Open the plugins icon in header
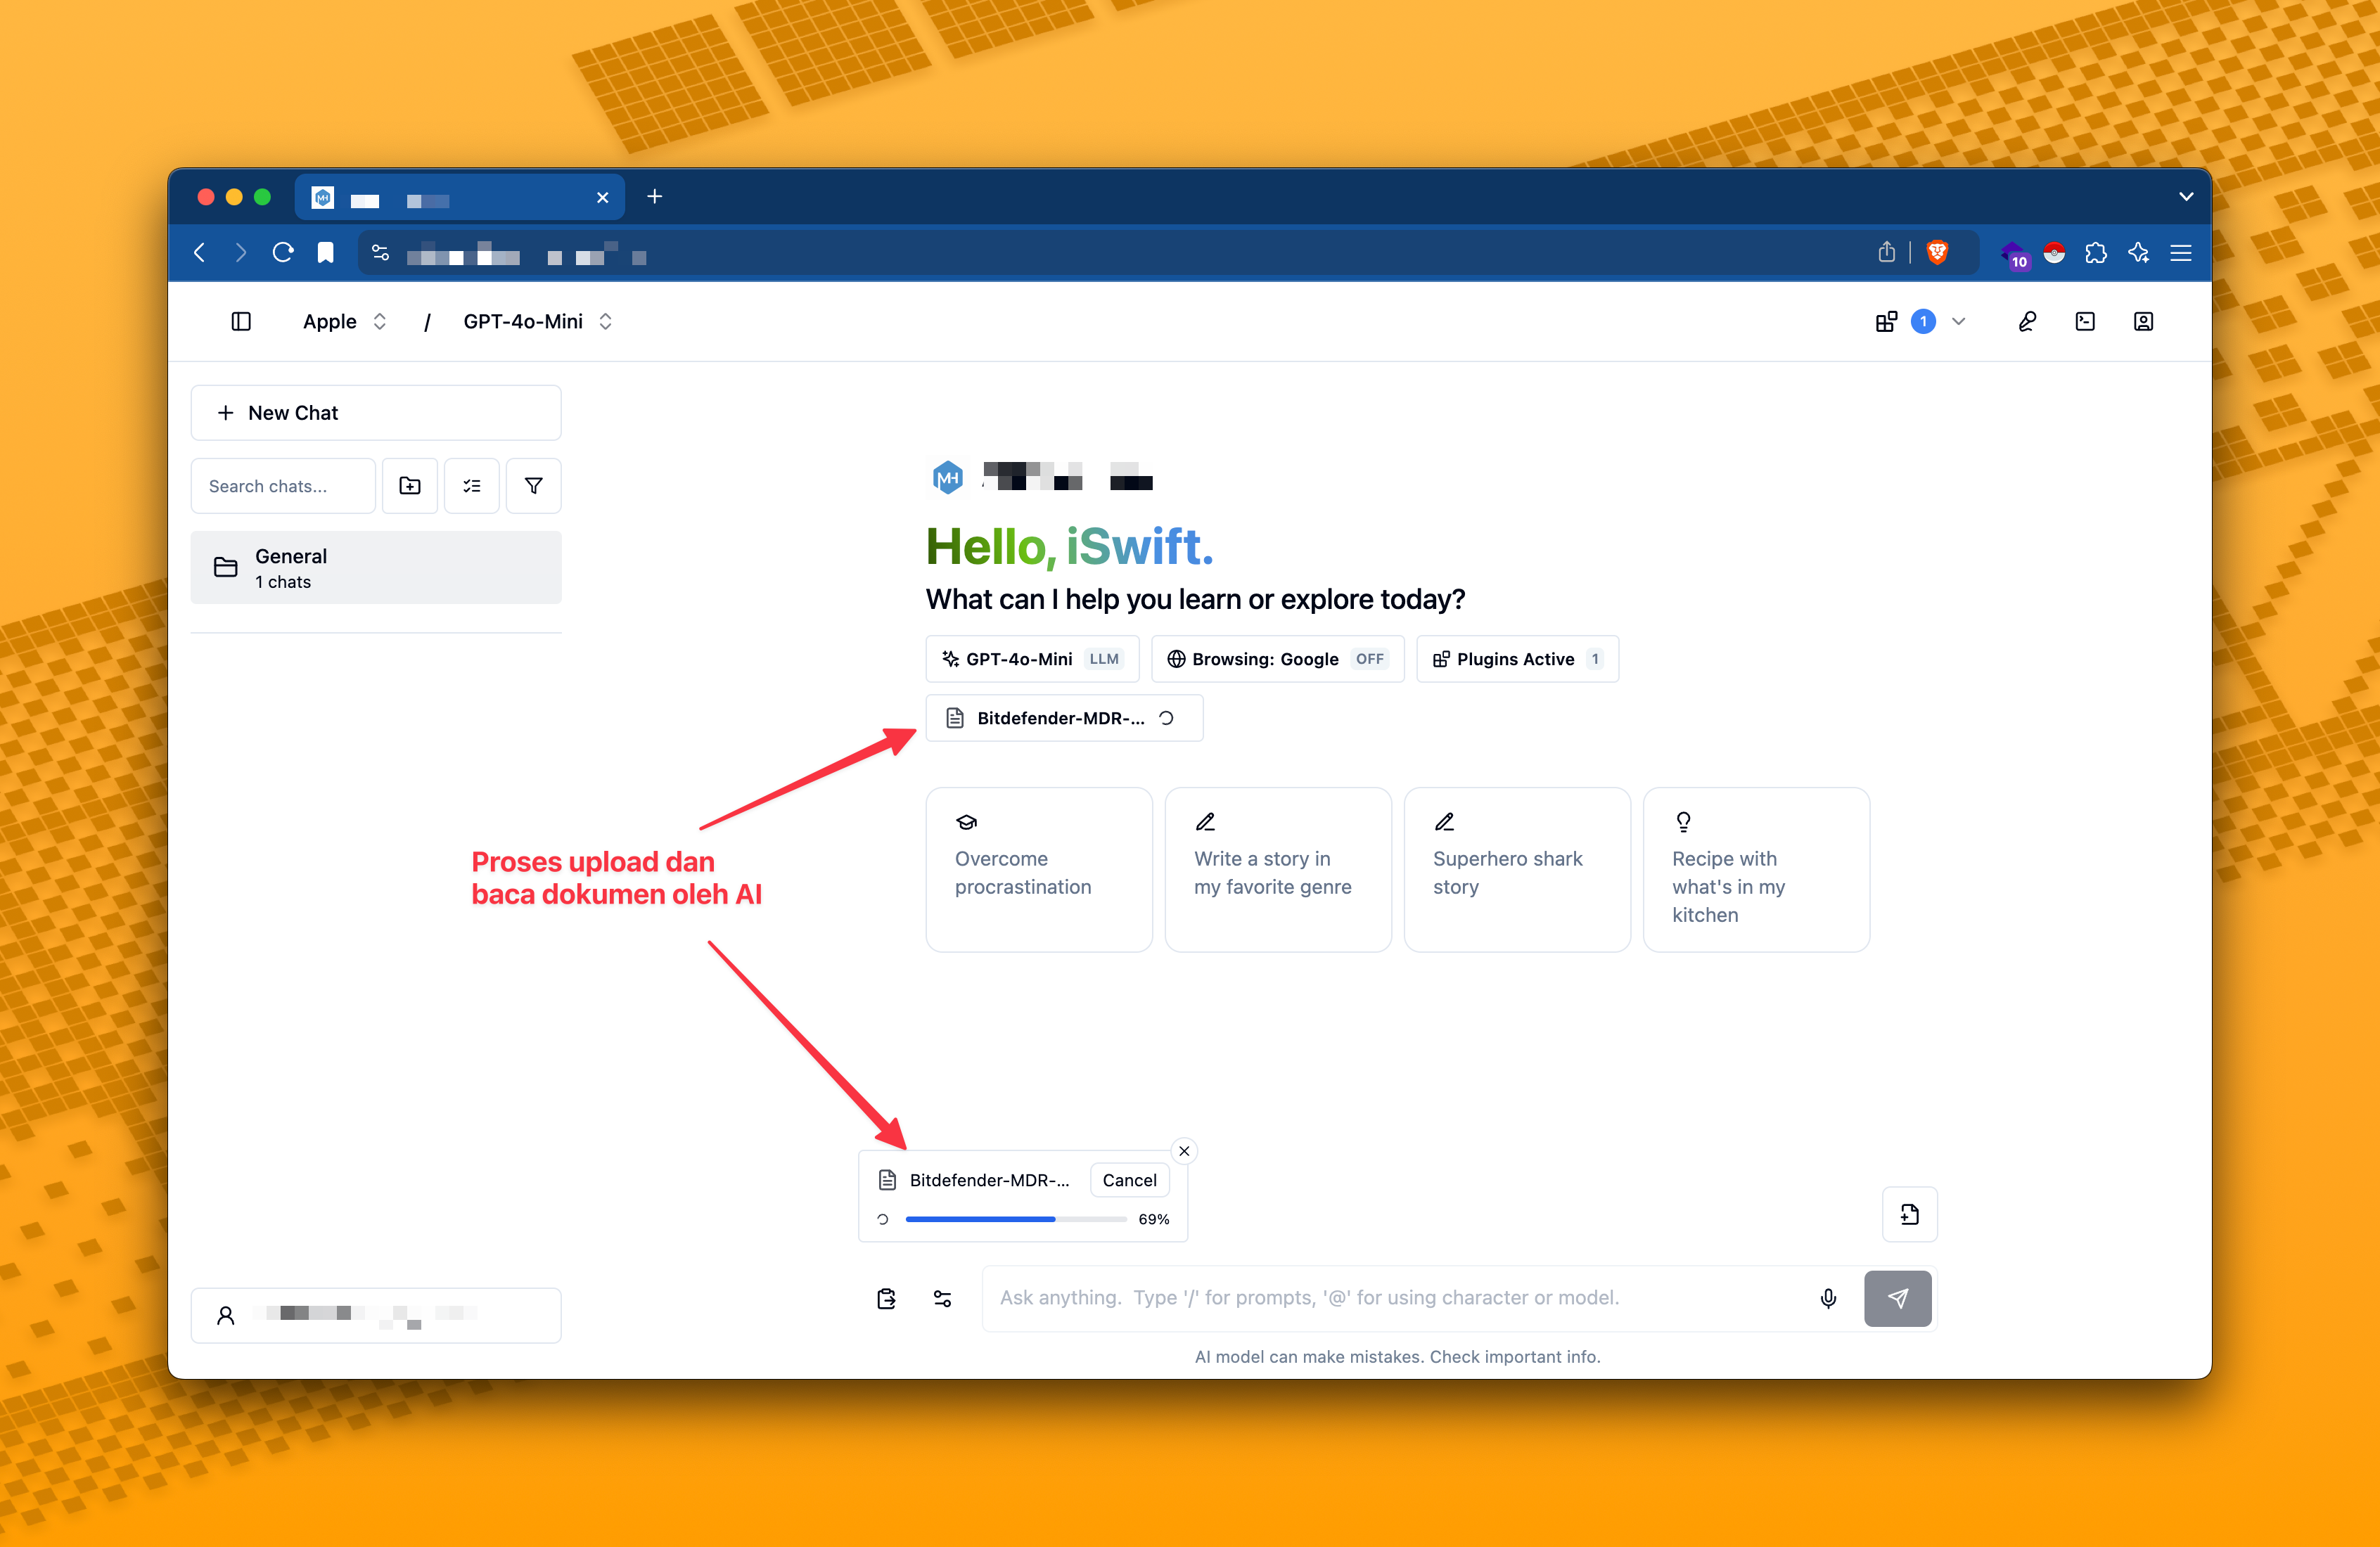This screenshot has height=1547, width=2380. [1886, 321]
